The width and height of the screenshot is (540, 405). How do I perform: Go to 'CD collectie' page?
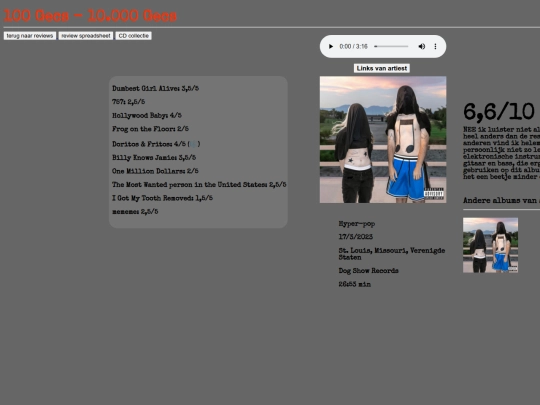[134, 36]
